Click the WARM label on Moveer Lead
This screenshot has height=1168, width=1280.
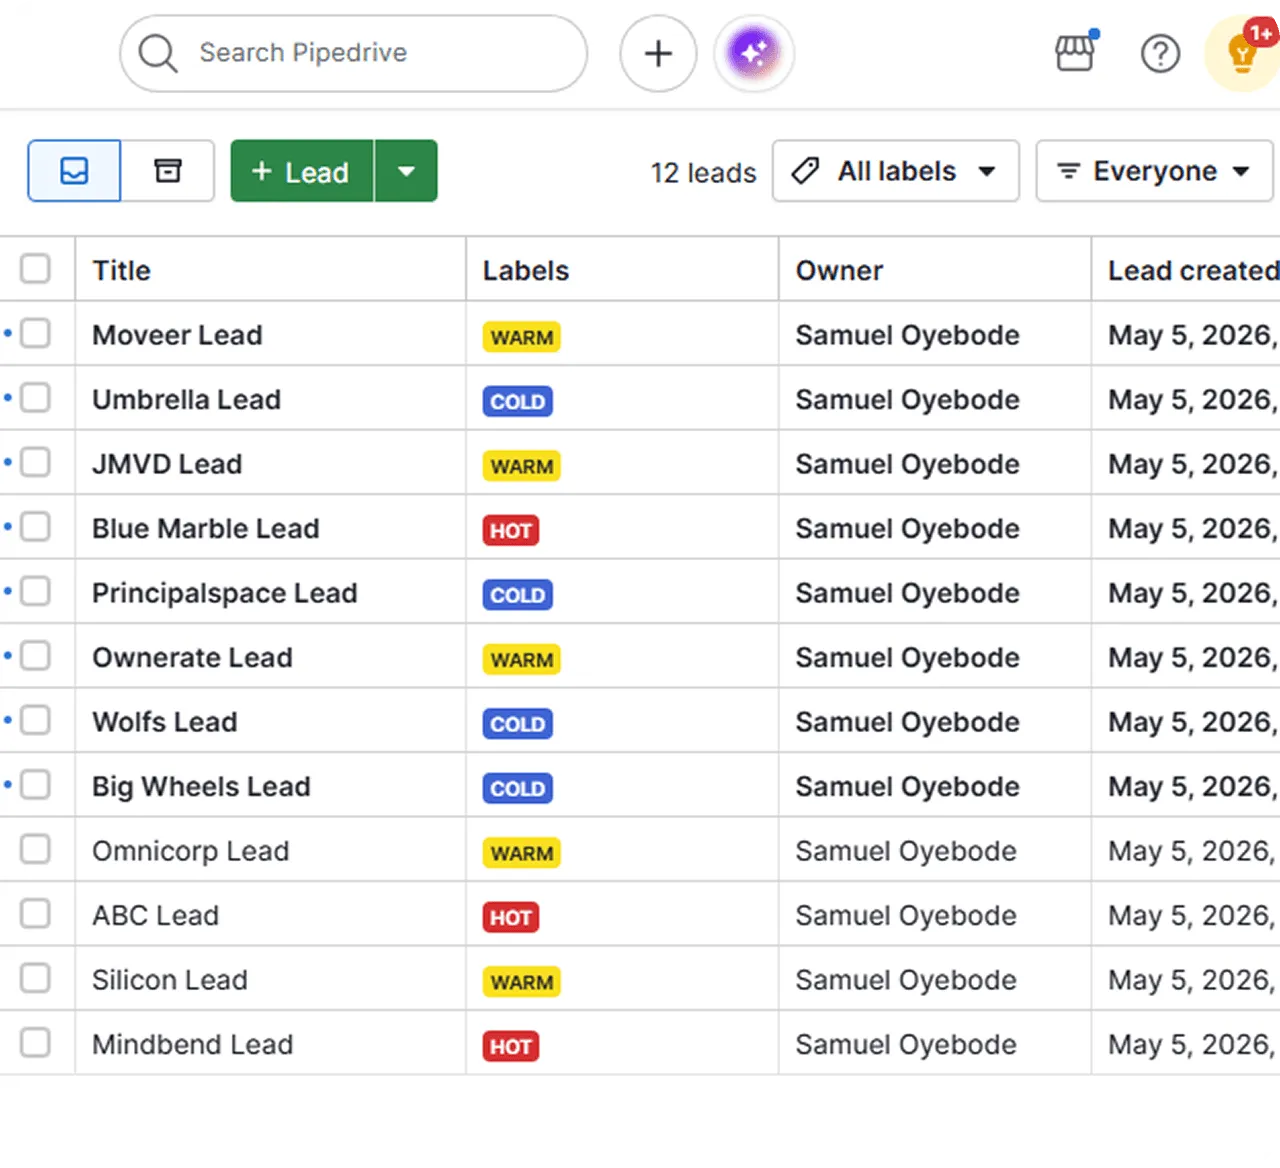pos(522,337)
